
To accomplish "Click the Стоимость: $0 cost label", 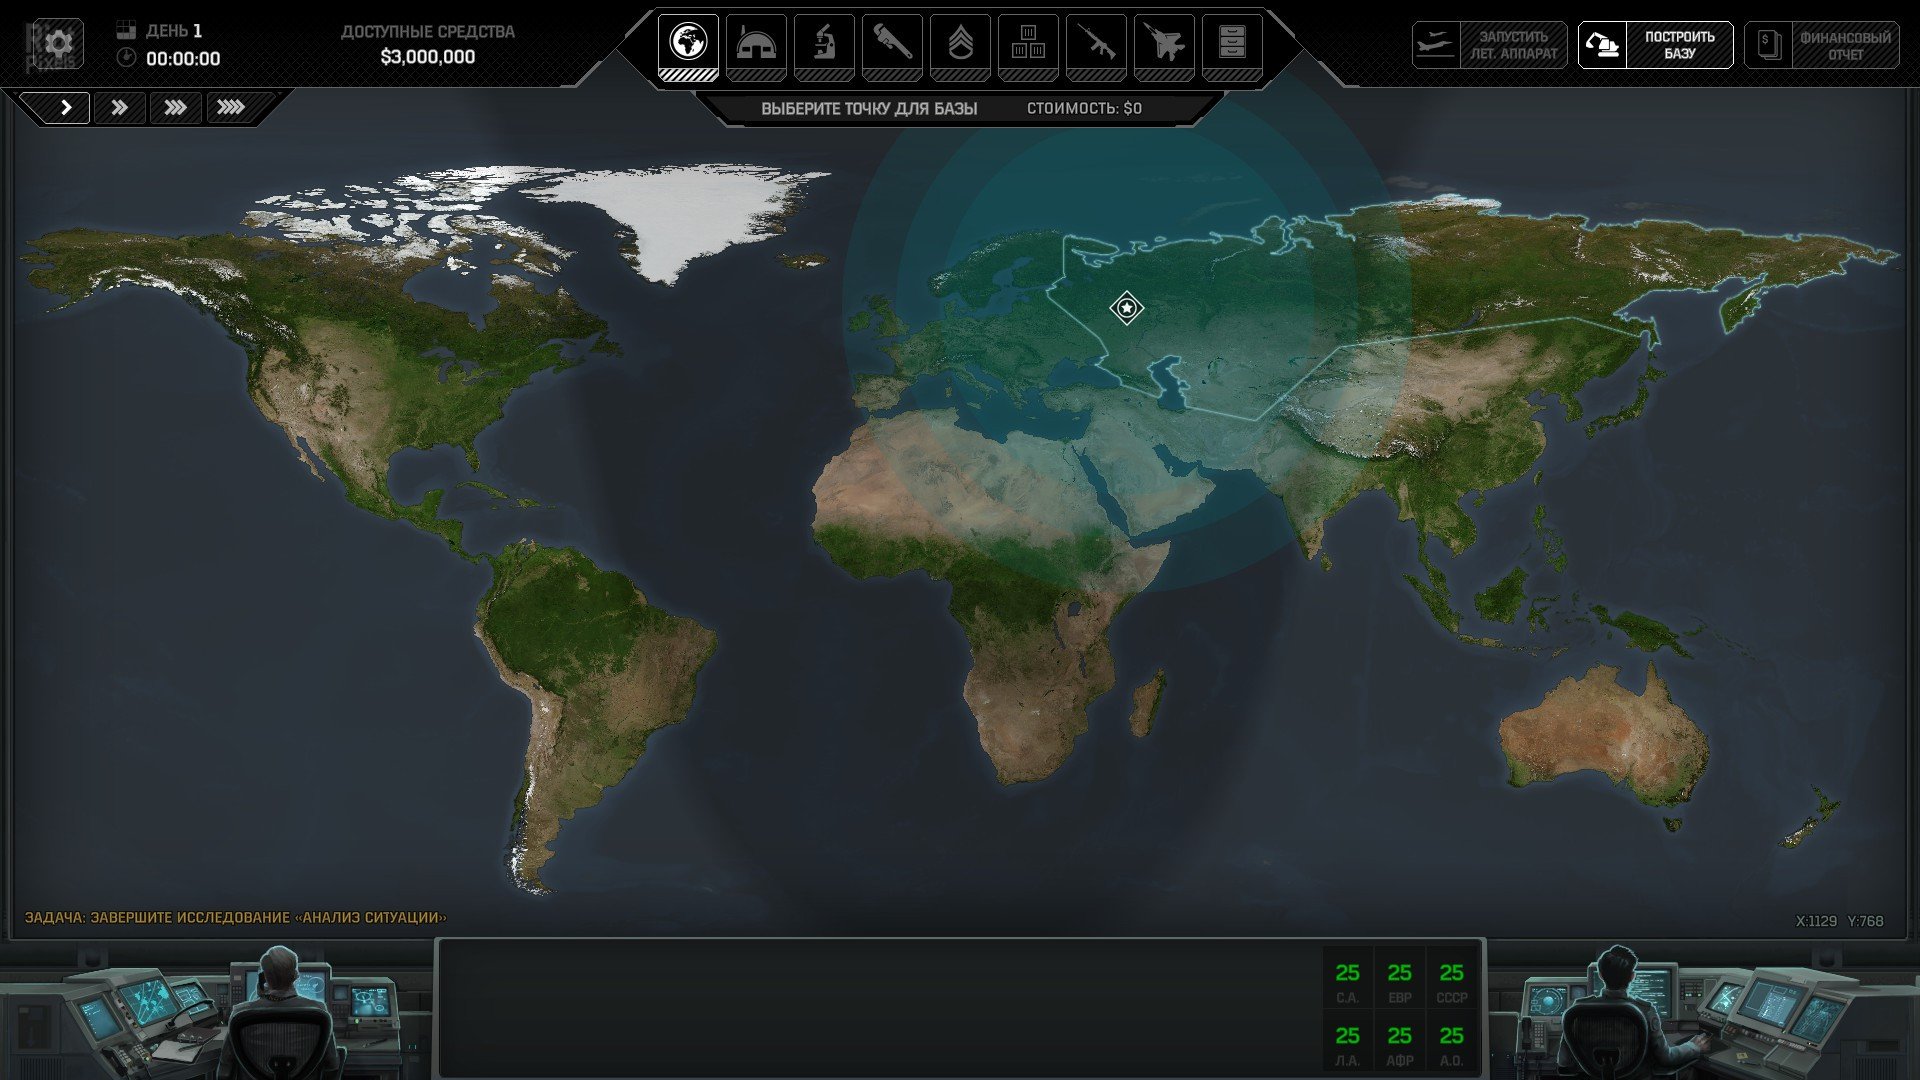I will coord(1084,108).
